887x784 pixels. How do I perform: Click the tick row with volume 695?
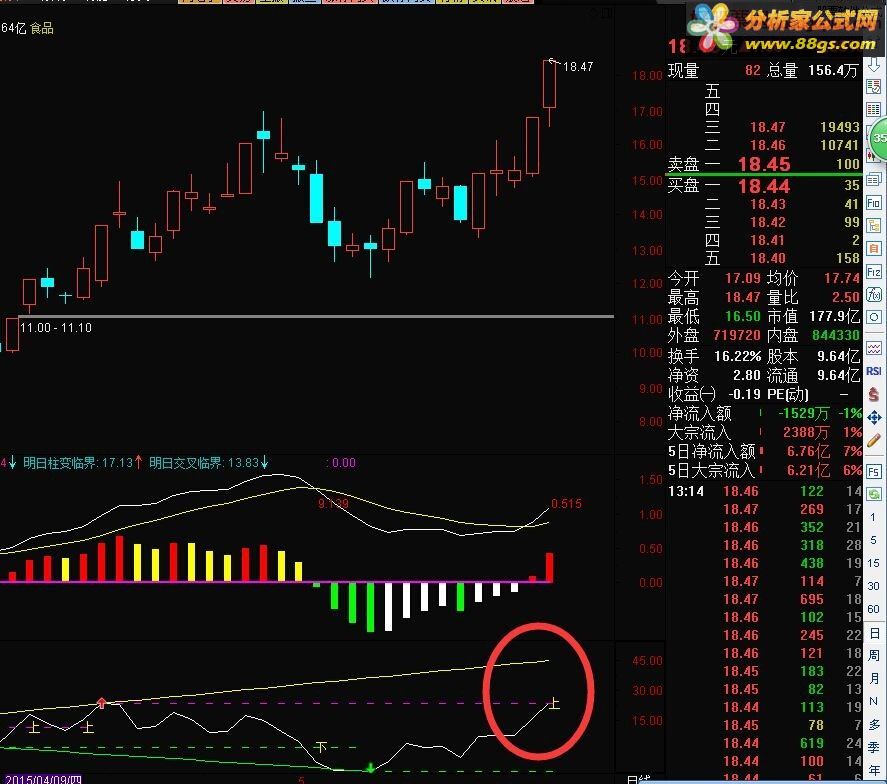[765, 599]
